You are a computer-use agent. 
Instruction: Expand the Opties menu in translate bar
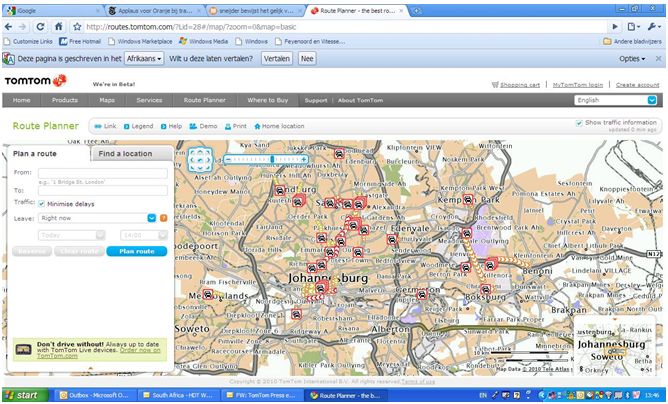632,59
